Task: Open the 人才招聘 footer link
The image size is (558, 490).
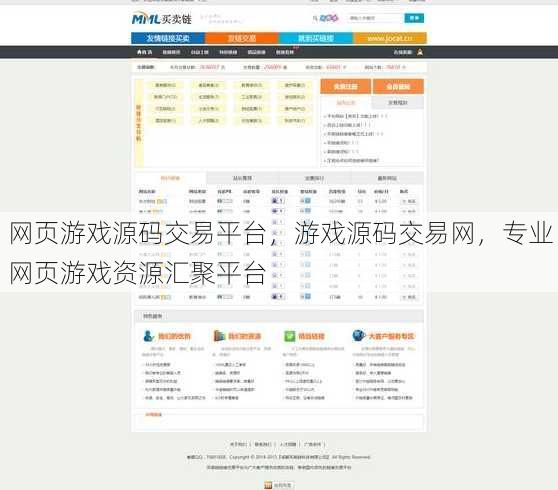Action: 288,444
